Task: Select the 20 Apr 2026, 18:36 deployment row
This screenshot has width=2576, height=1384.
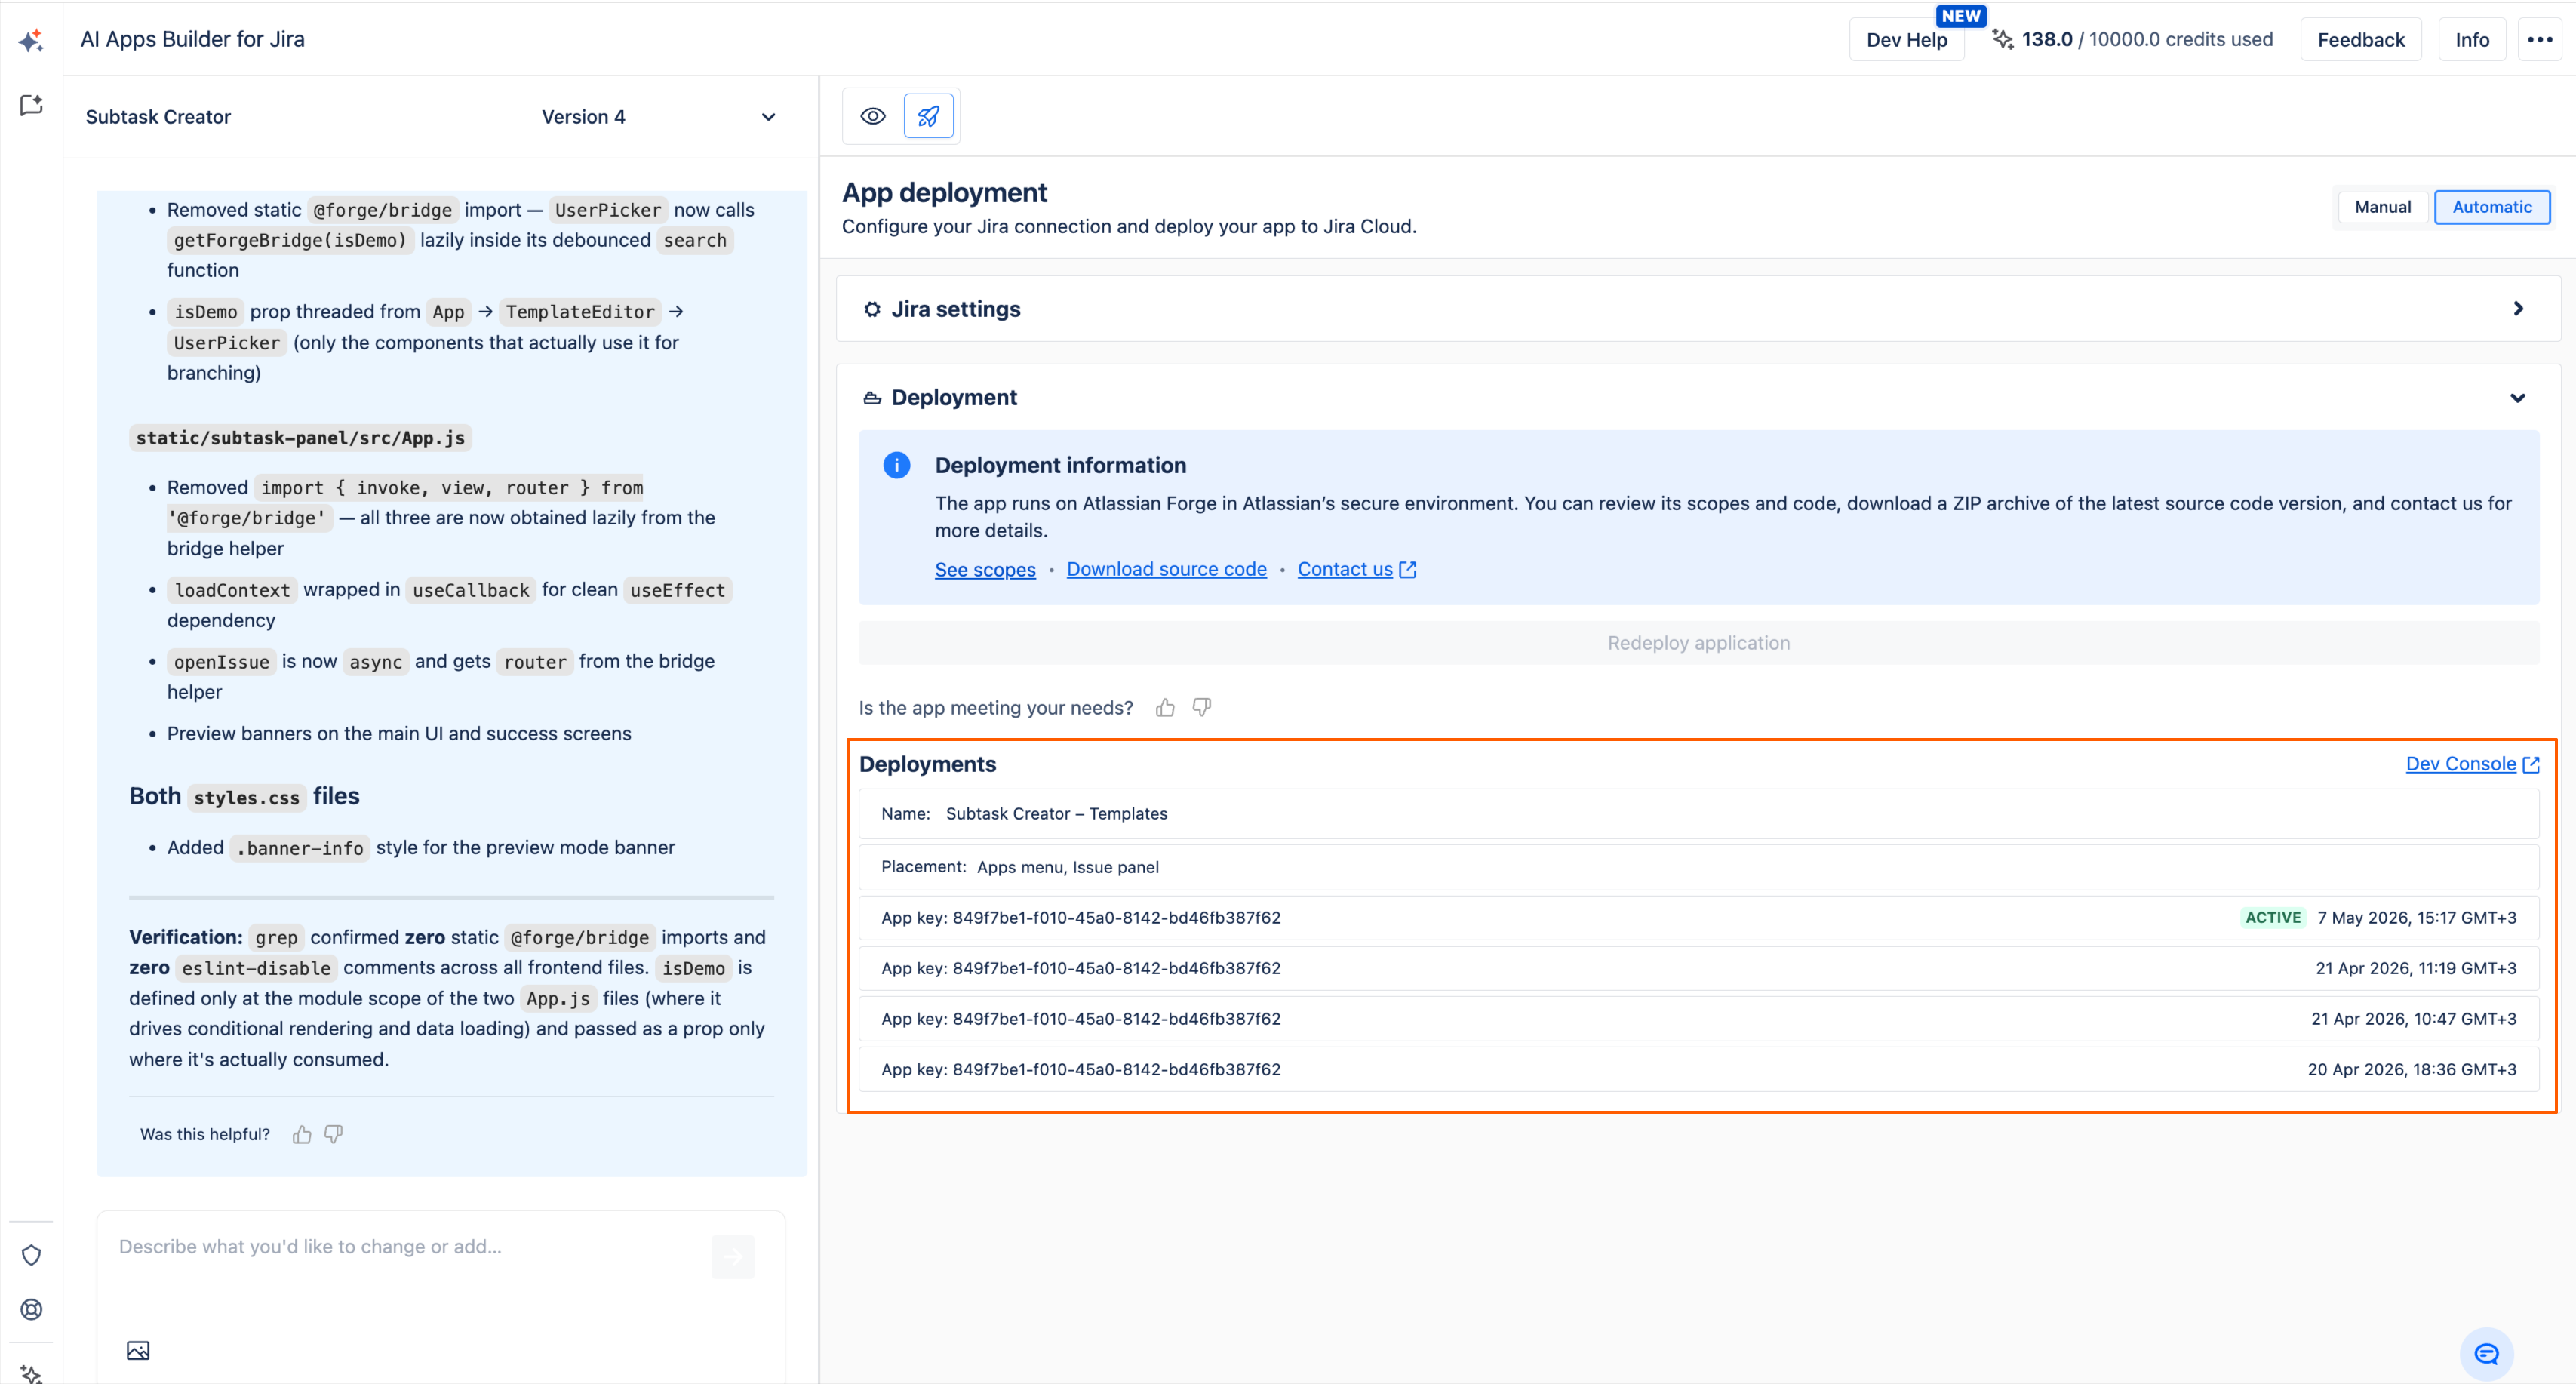Action: tap(1699, 1069)
